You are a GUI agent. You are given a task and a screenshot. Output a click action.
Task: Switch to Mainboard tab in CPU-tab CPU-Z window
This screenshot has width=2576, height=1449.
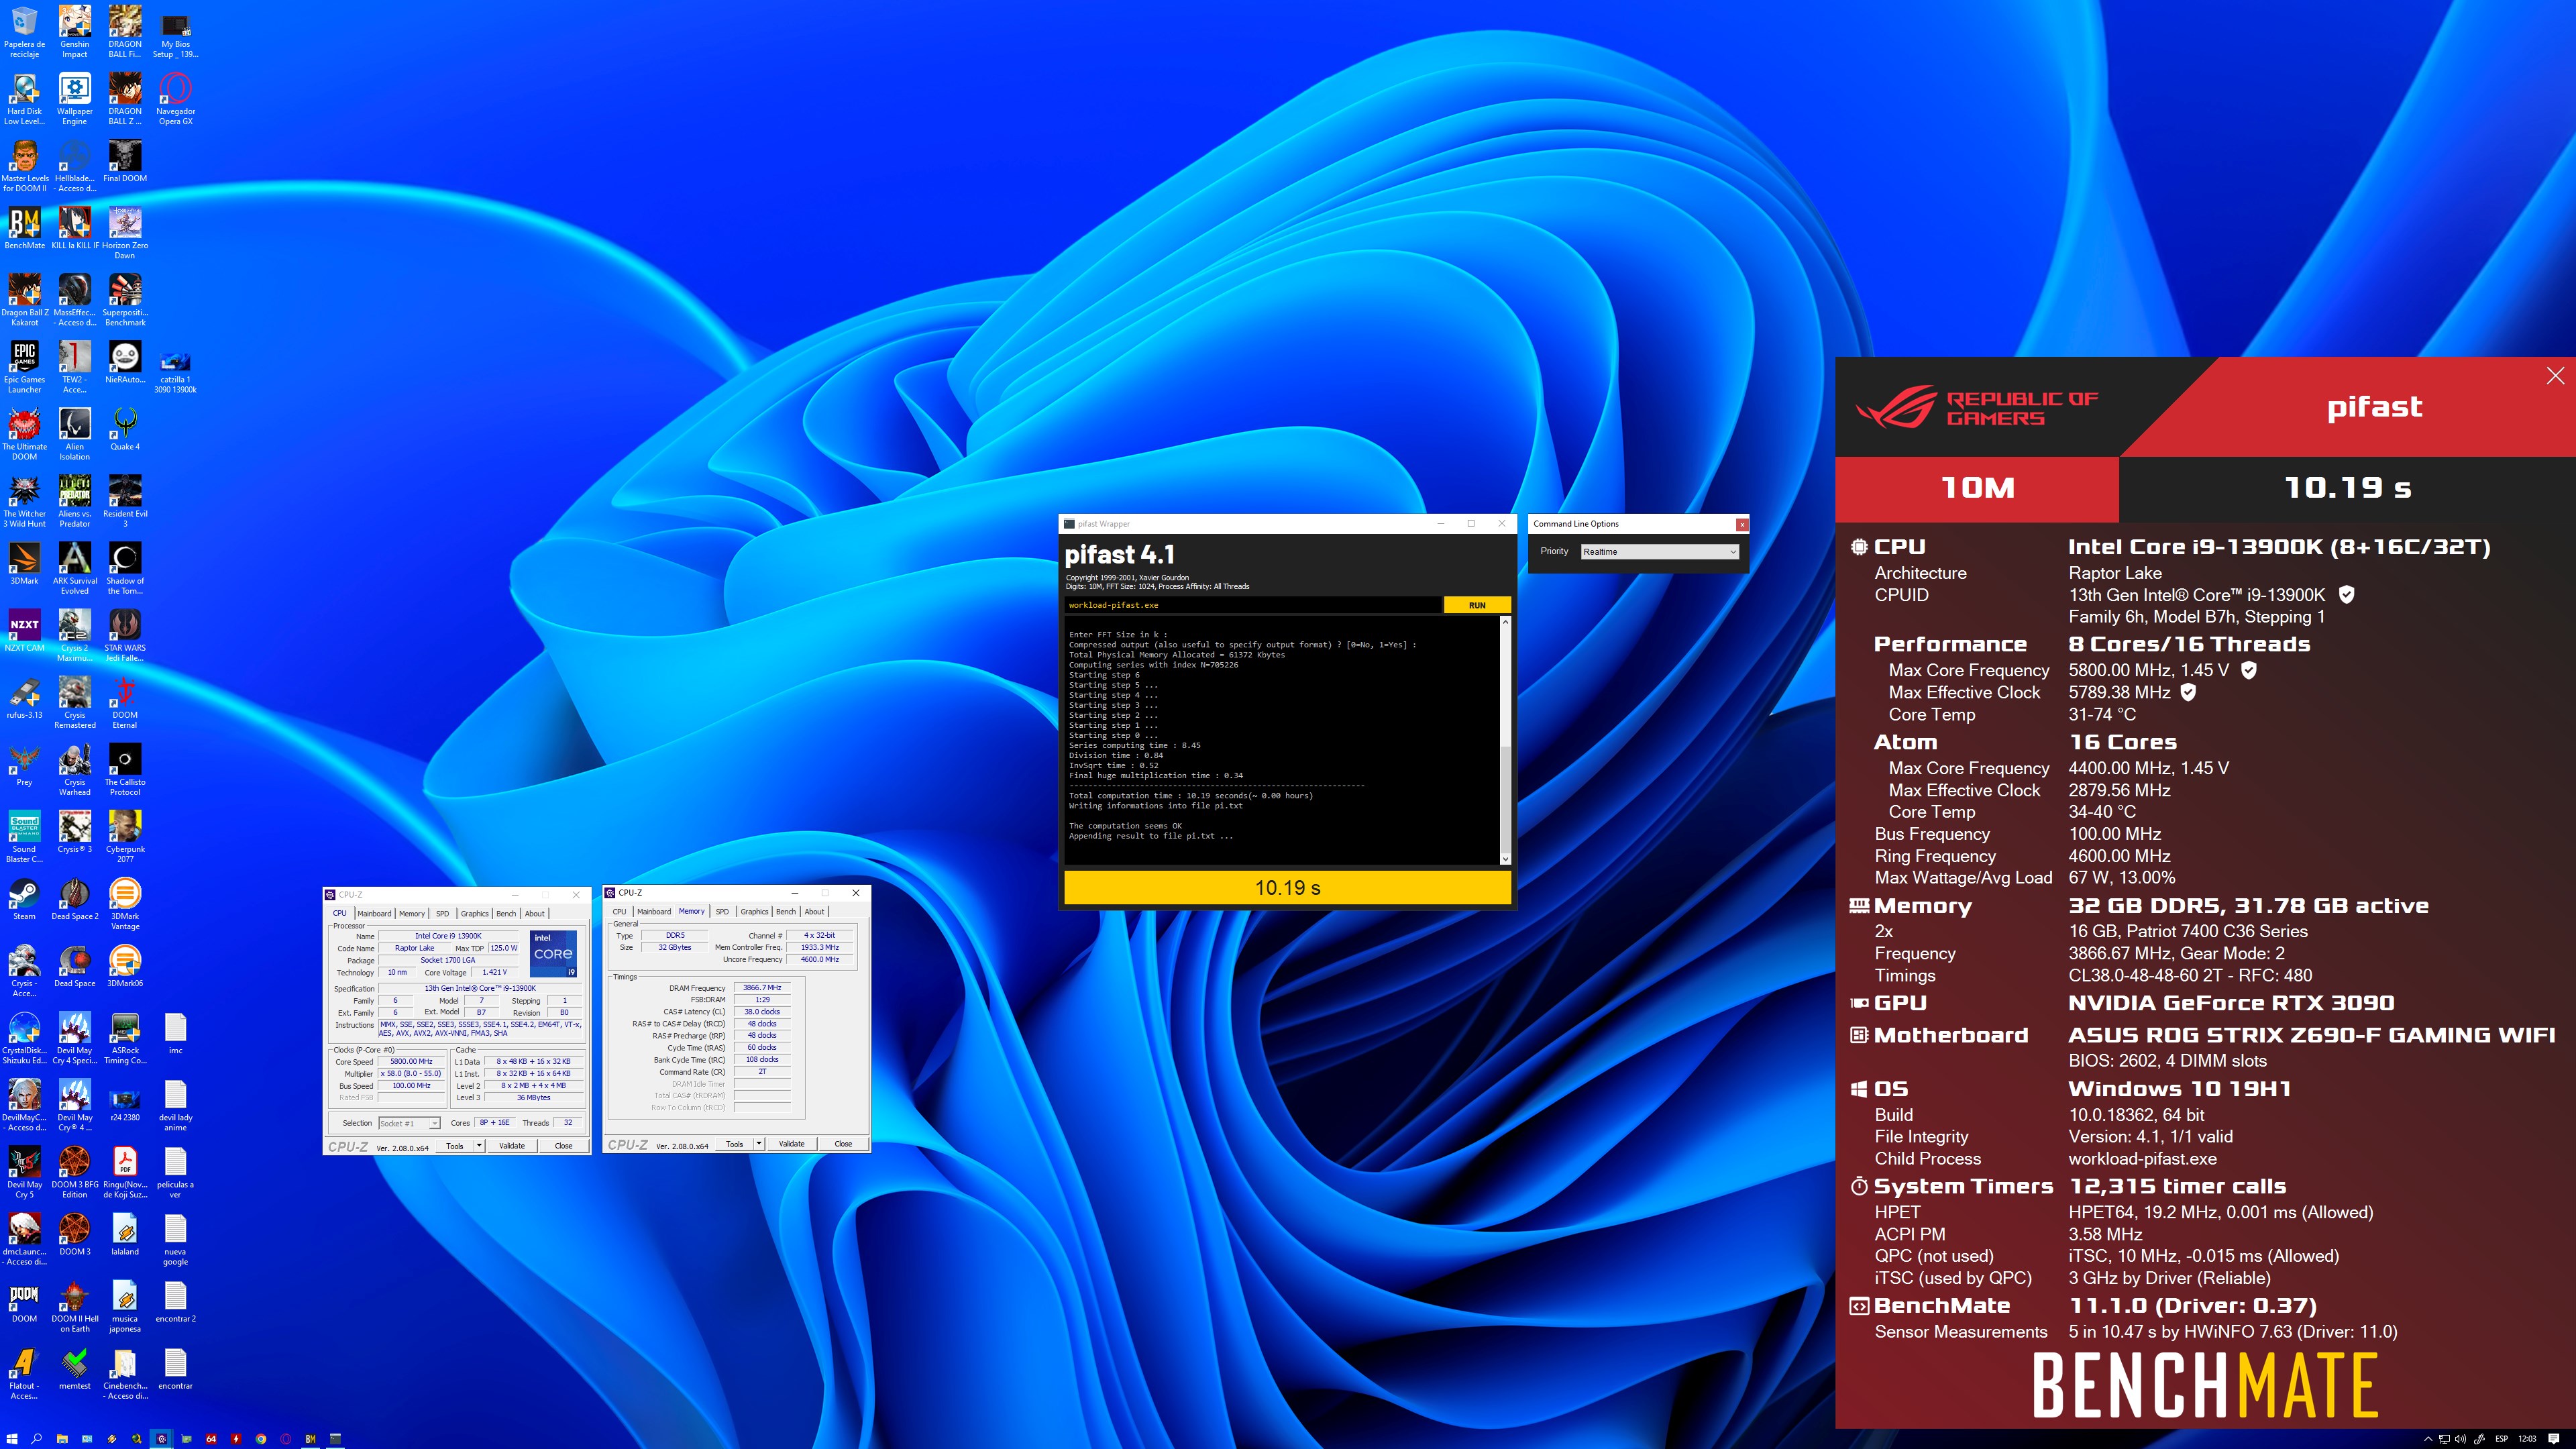(x=374, y=913)
